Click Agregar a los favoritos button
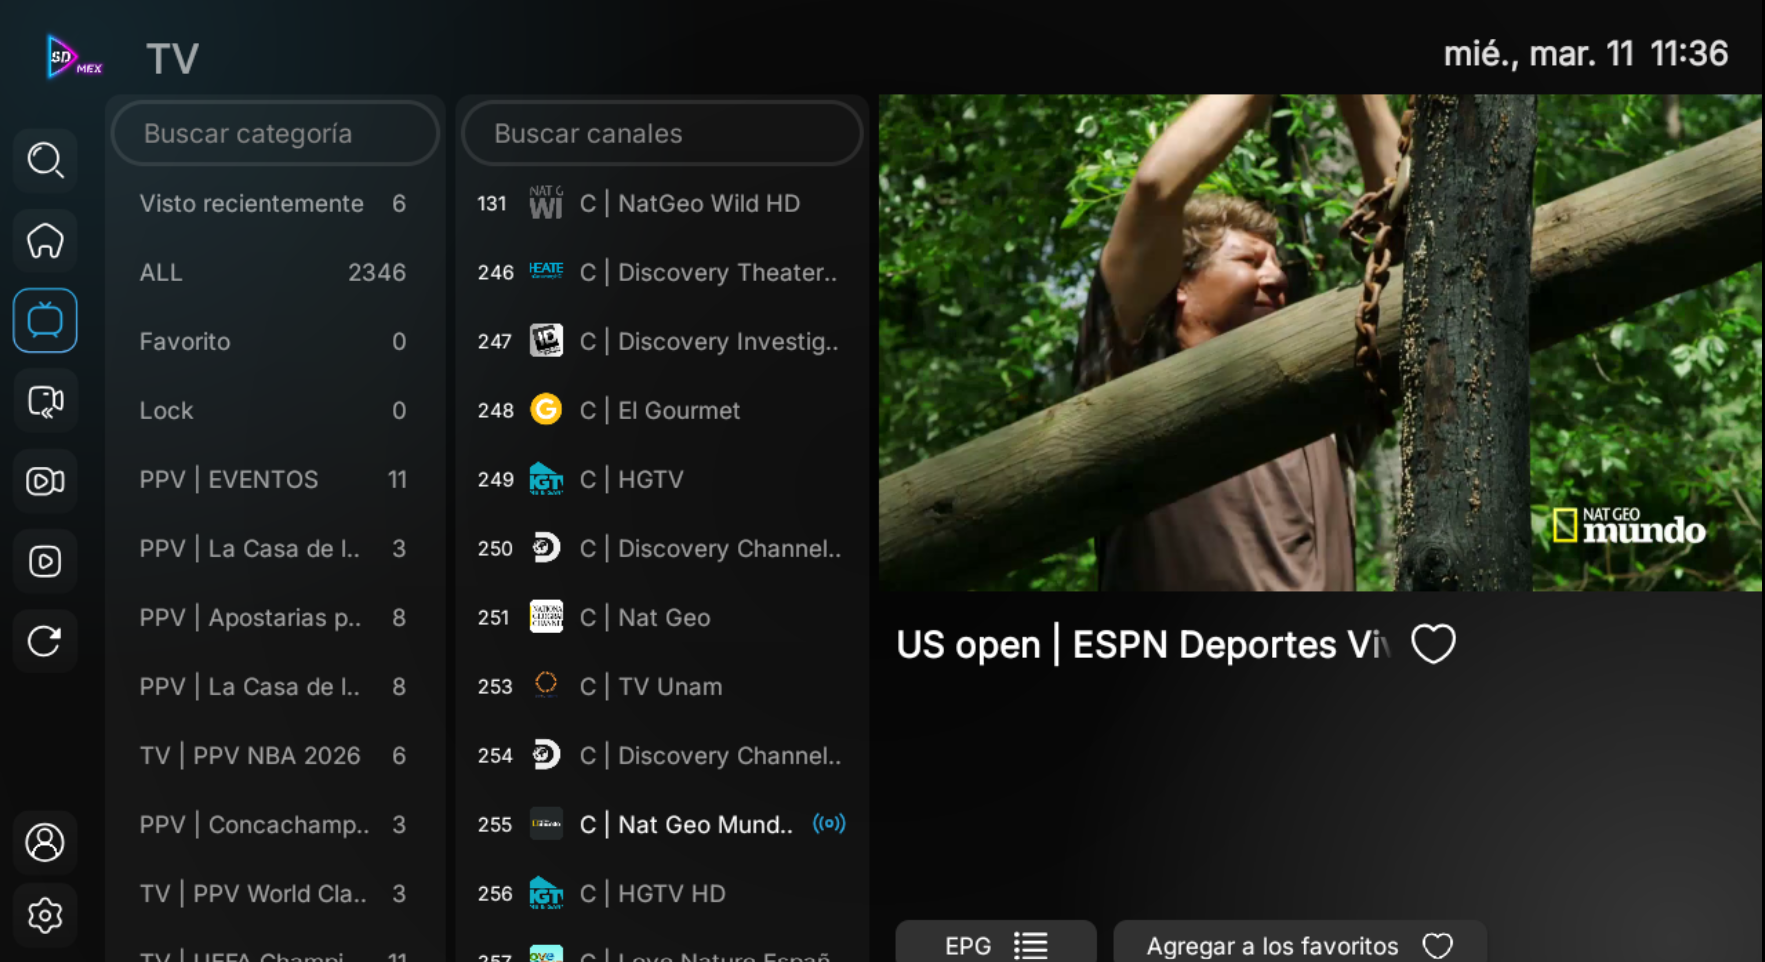The image size is (1765, 962). coord(1299,944)
